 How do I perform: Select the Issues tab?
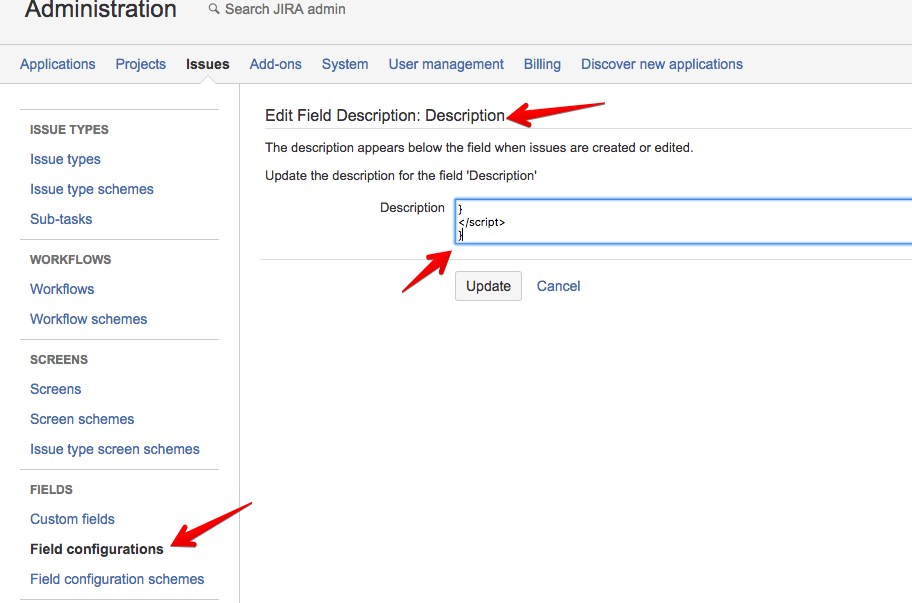click(208, 64)
